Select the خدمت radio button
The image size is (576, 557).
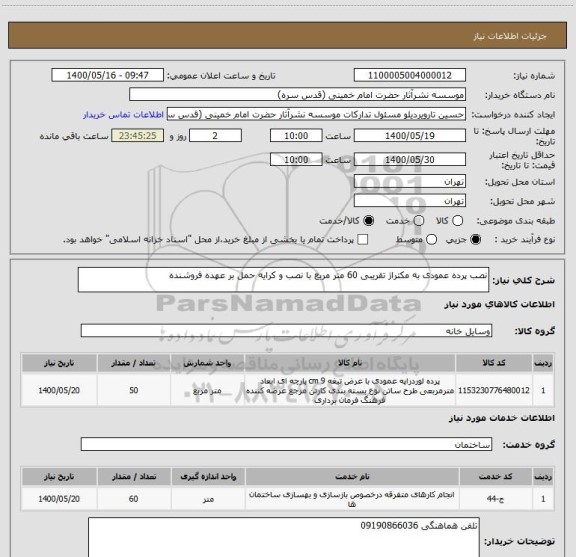click(419, 221)
